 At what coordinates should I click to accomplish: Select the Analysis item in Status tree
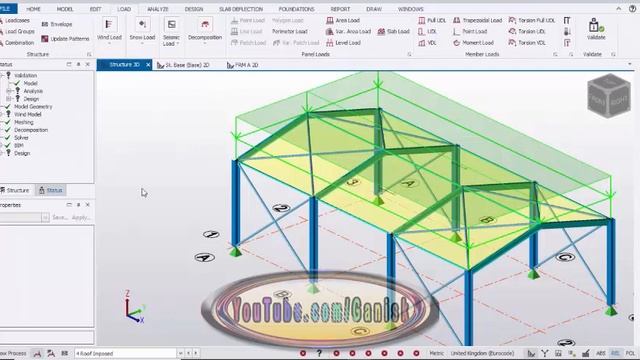[x=33, y=91]
